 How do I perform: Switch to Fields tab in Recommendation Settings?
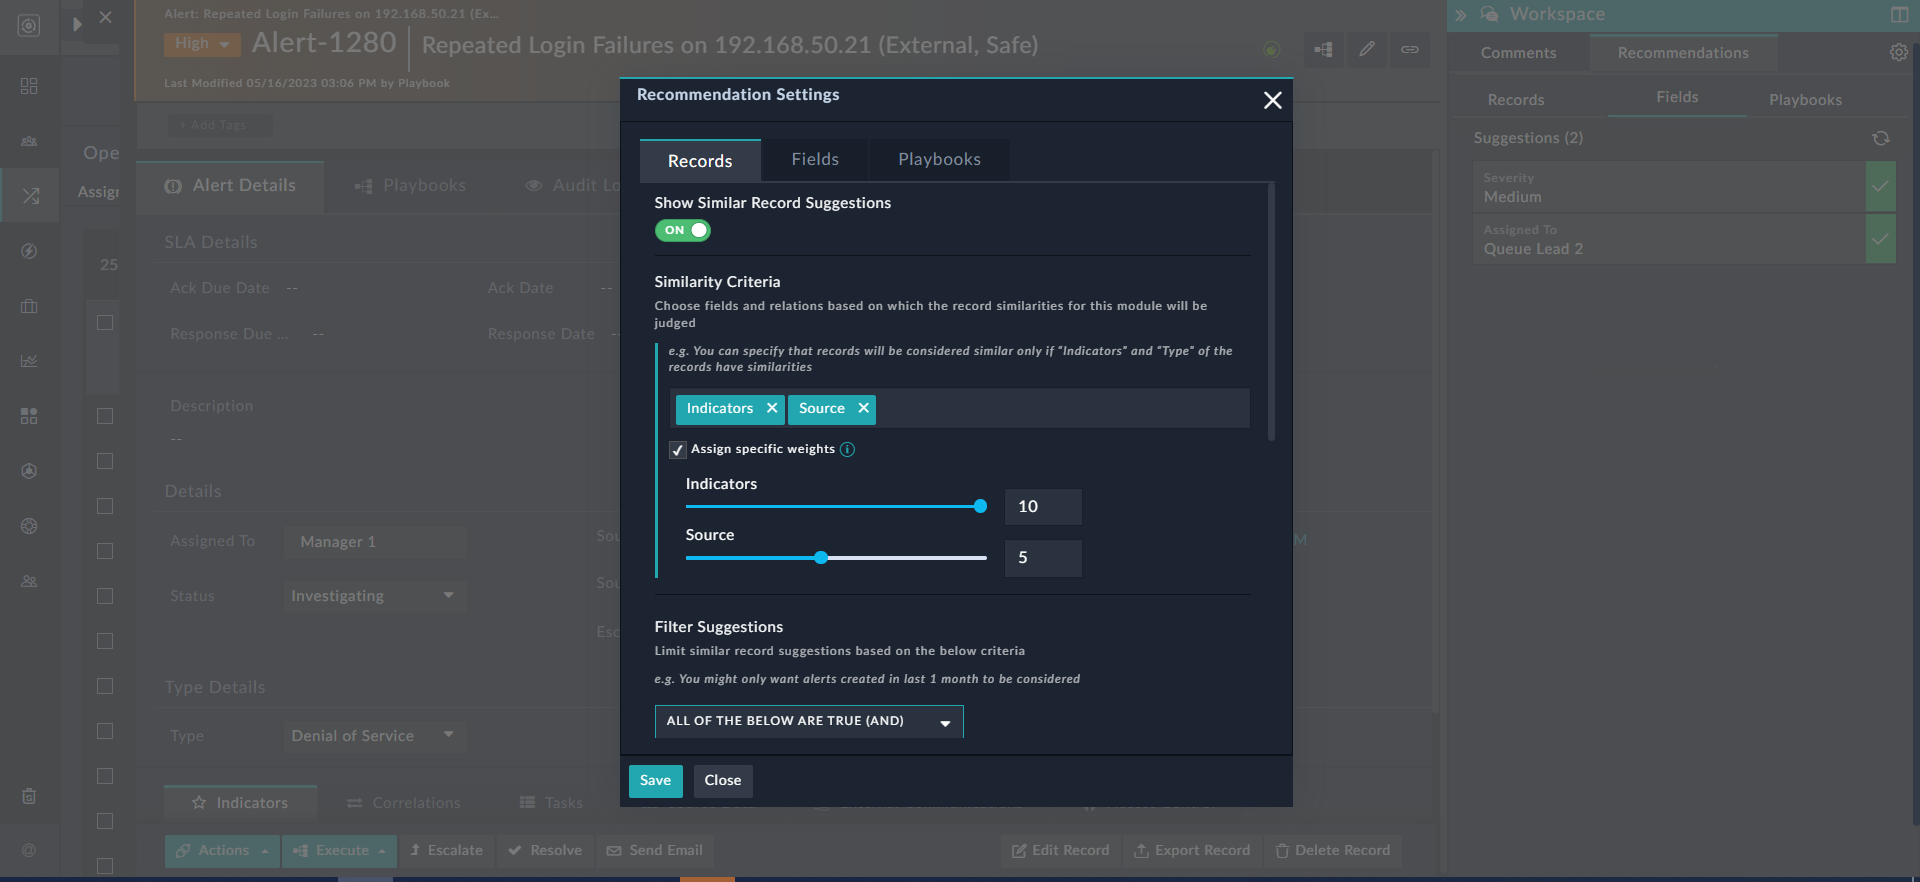[x=814, y=160]
